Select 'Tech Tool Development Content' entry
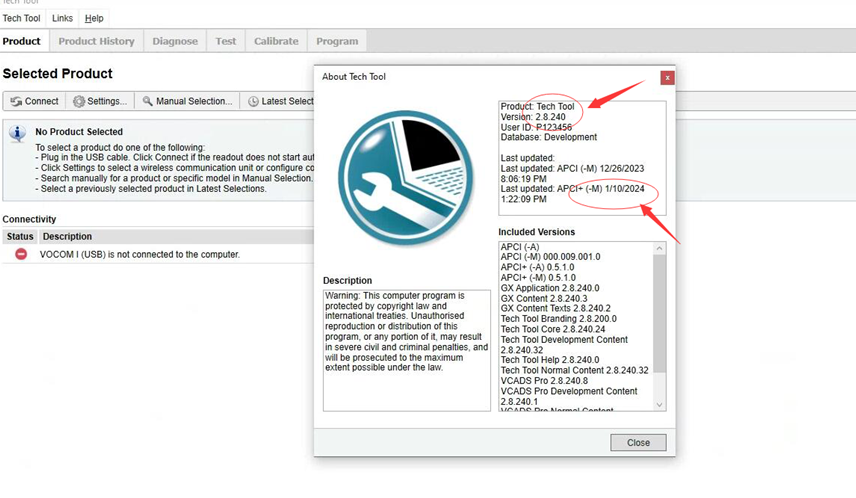The height and width of the screenshot is (498, 856). (x=564, y=345)
